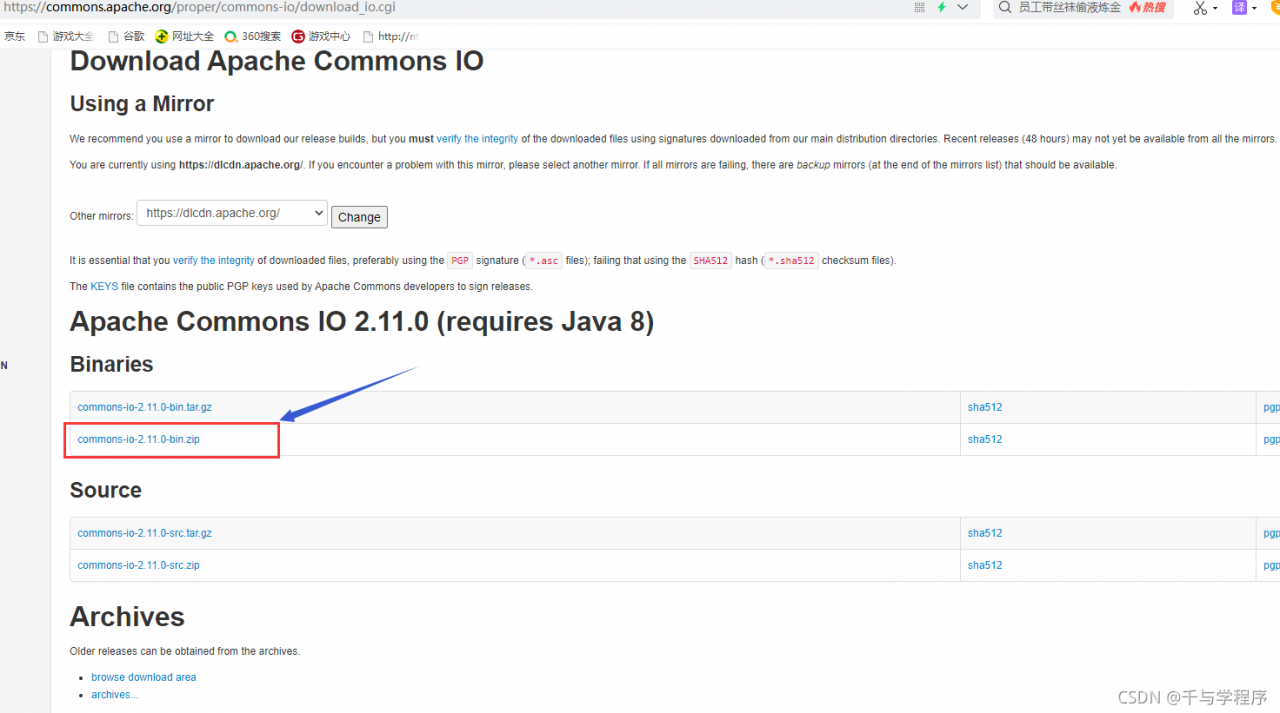Open the 游戏大全 bookmark
1280x713 pixels.
click(x=66, y=36)
